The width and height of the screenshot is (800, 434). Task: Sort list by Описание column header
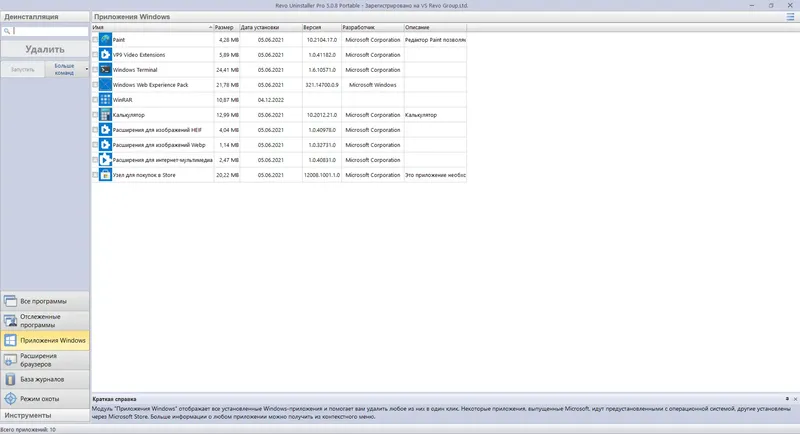coord(435,27)
